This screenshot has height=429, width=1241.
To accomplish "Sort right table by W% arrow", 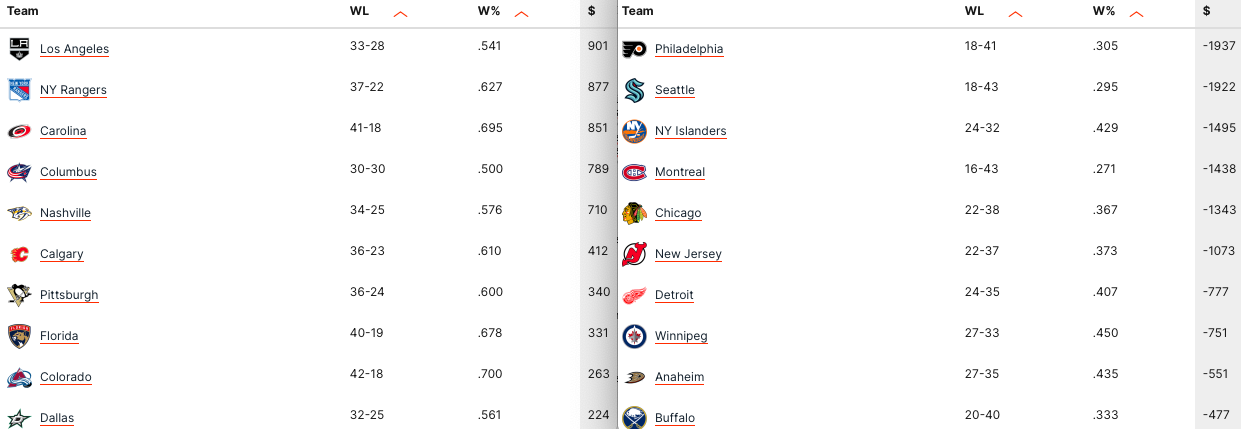I will tap(1136, 14).
